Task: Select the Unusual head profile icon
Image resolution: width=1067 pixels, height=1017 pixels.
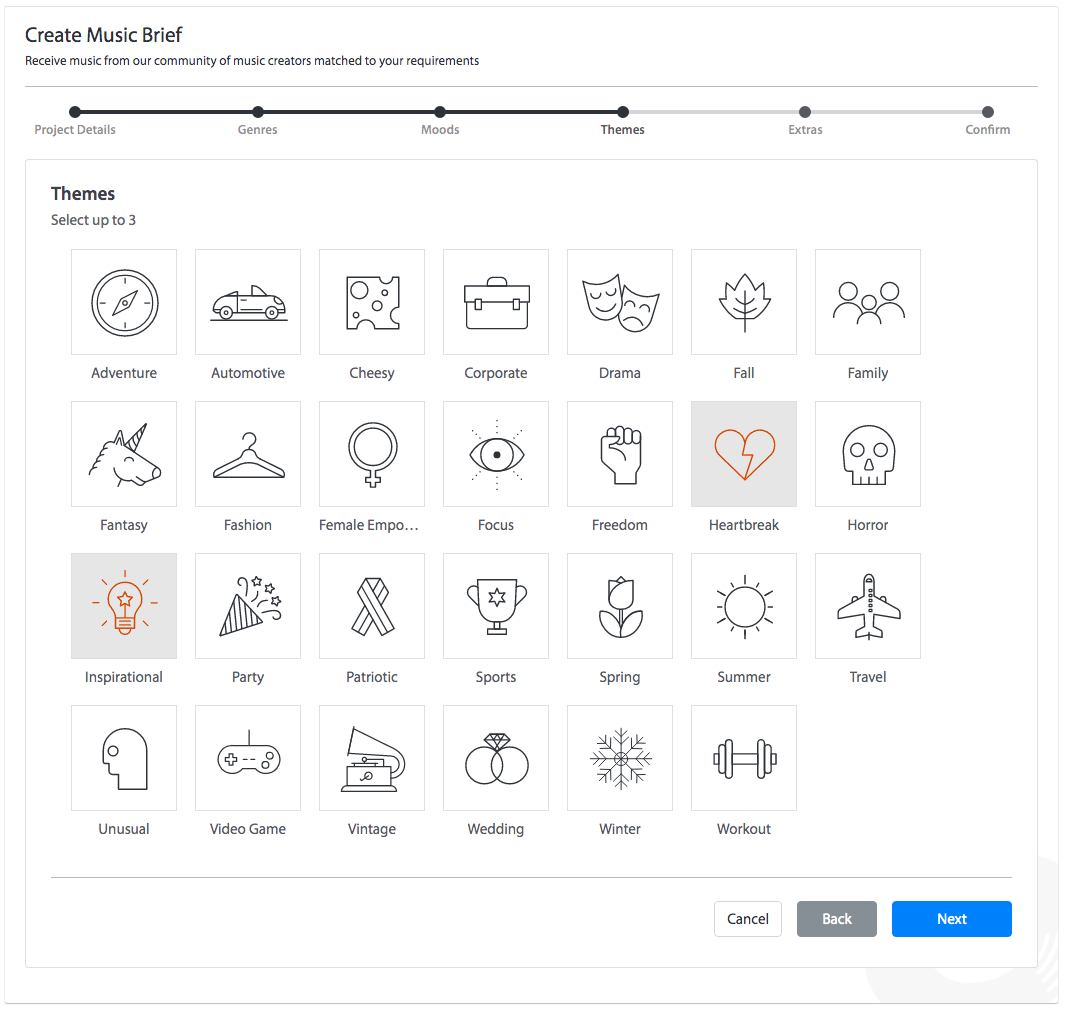Action: [124, 758]
